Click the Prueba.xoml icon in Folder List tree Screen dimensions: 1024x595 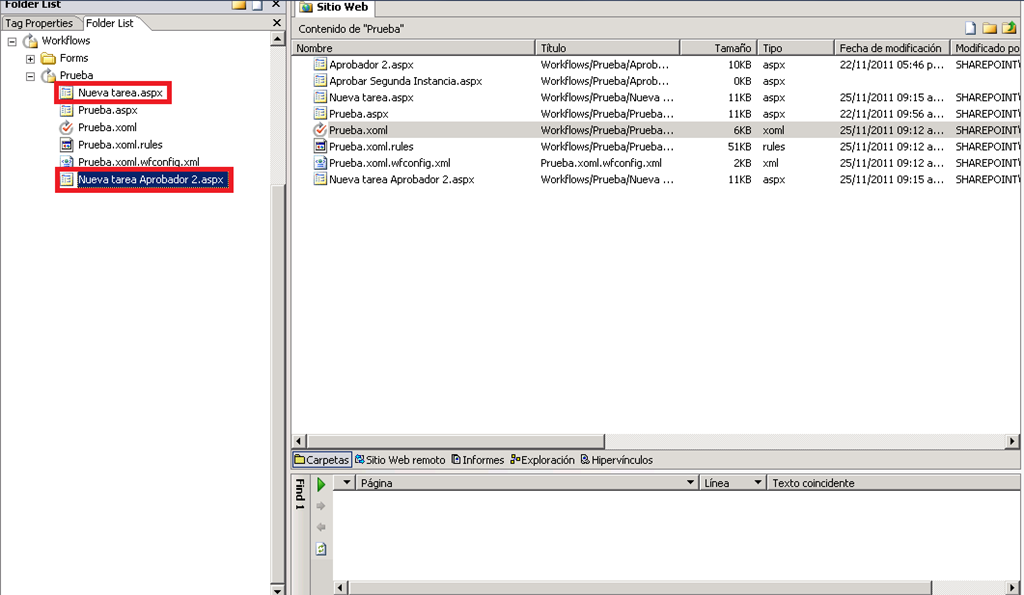[x=66, y=127]
